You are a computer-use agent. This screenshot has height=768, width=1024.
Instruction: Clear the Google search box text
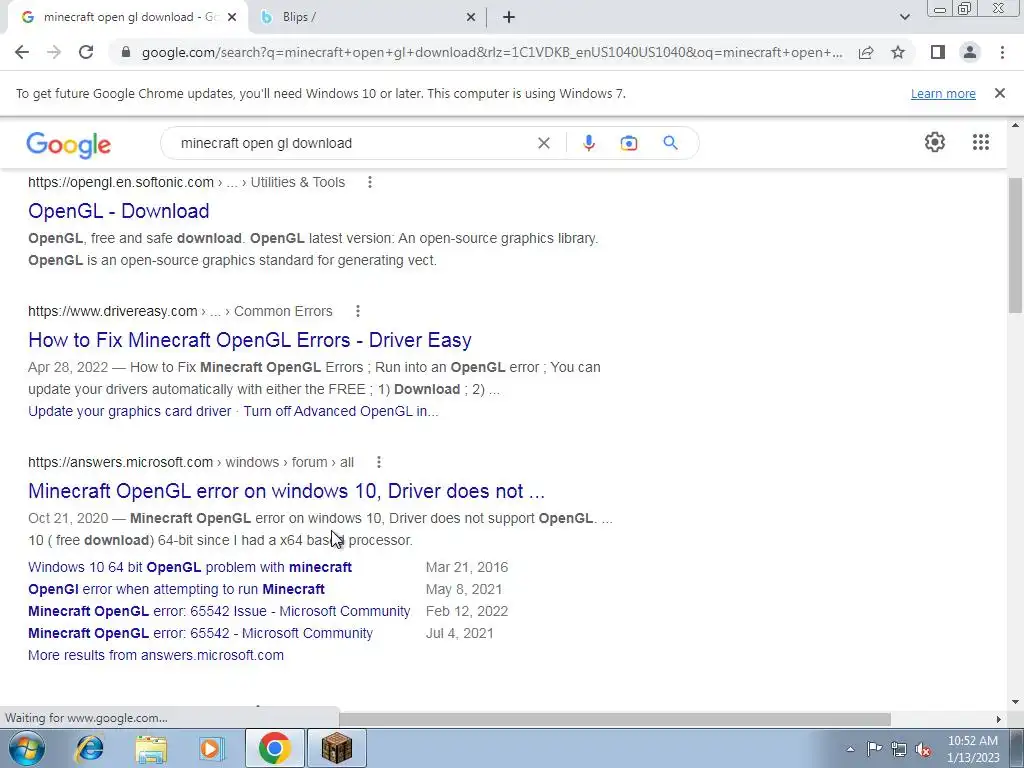(543, 143)
